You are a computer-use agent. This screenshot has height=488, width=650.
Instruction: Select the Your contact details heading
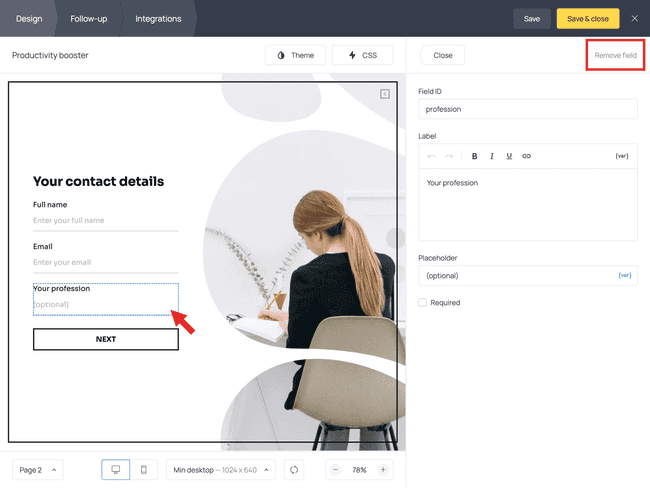[x=98, y=181]
